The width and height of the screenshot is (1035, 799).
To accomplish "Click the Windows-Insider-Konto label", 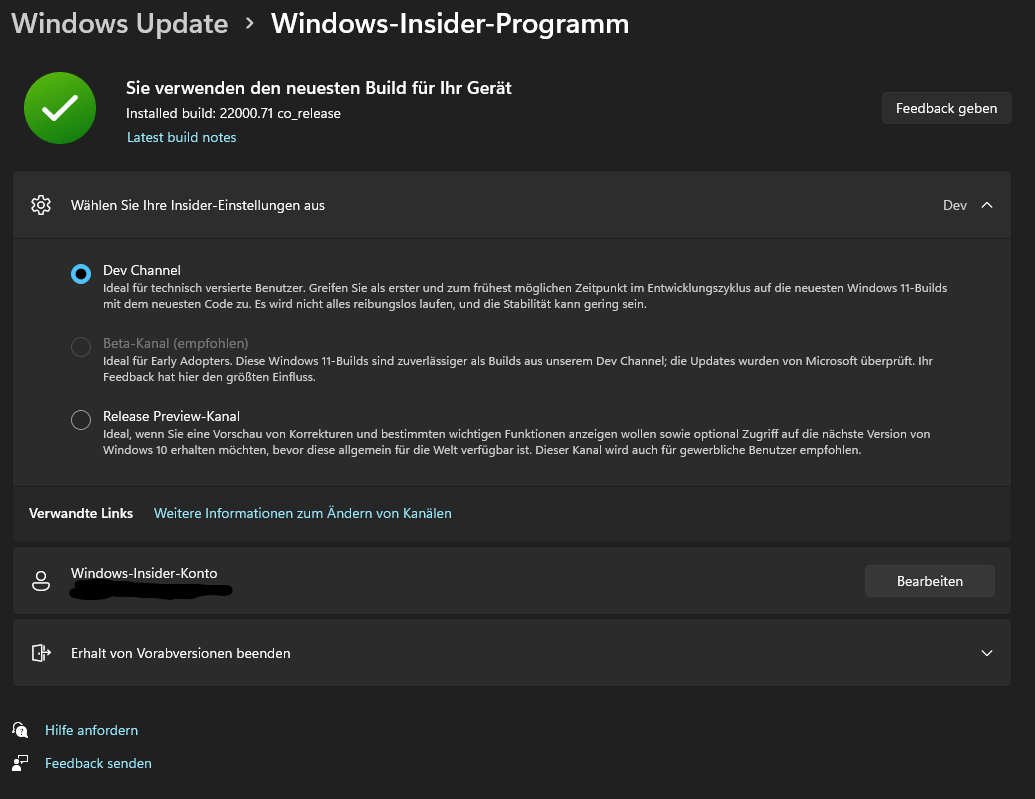I will pyautogui.click(x=144, y=573).
